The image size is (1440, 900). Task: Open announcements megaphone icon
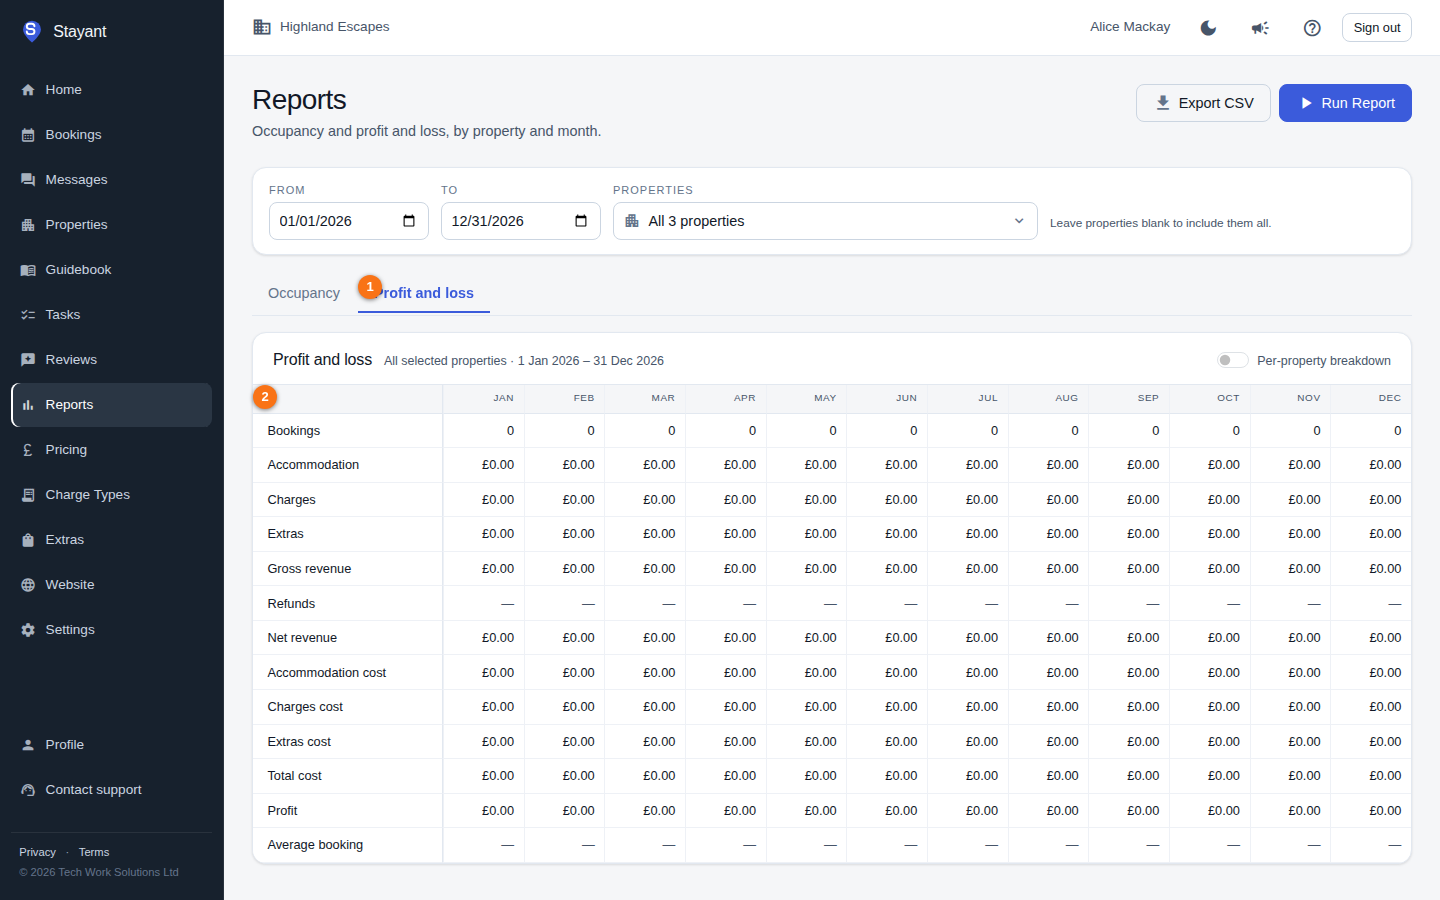click(x=1260, y=28)
